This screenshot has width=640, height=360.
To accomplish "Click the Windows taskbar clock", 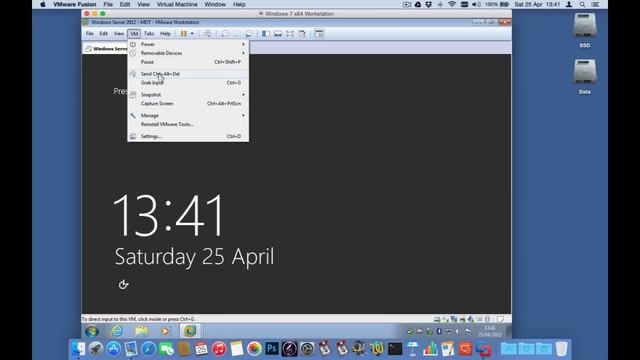I will [x=489, y=331].
